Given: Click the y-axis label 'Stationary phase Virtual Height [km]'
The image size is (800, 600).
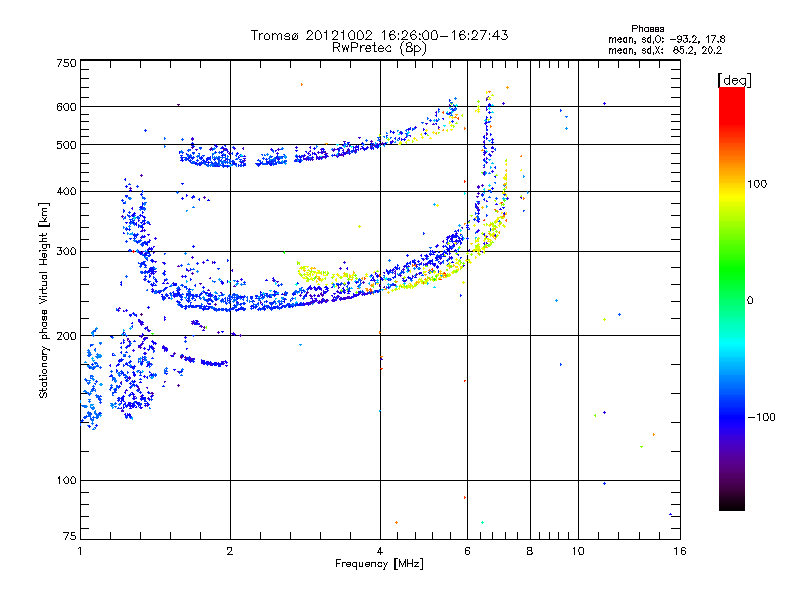Looking at the screenshot, I should pyautogui.click(x=43, y=300).
